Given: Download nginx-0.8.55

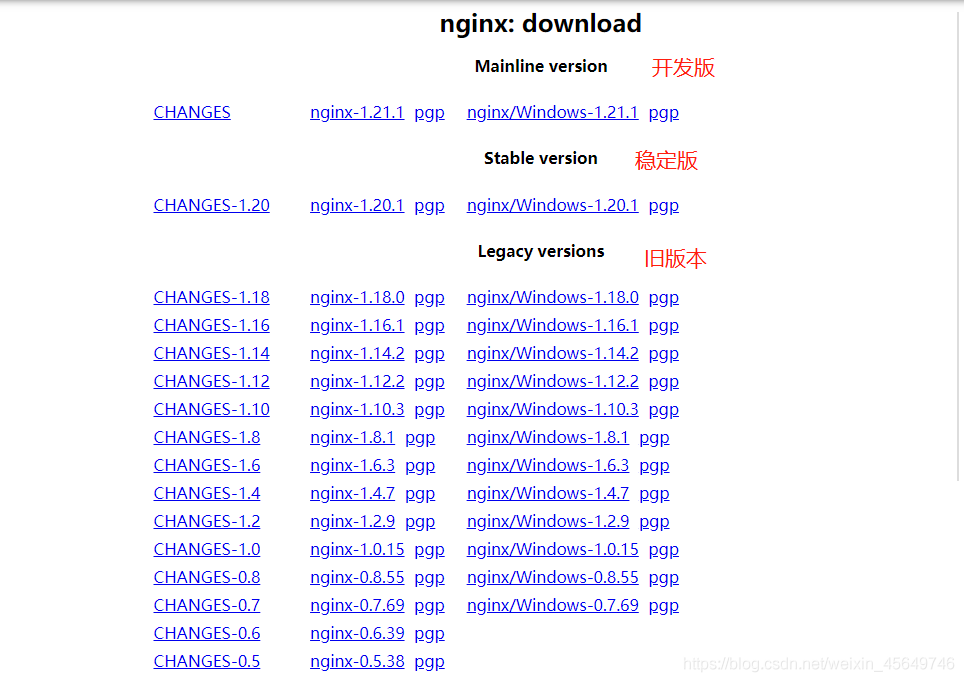Looking at the screenshot, I should tap(357, 577).
